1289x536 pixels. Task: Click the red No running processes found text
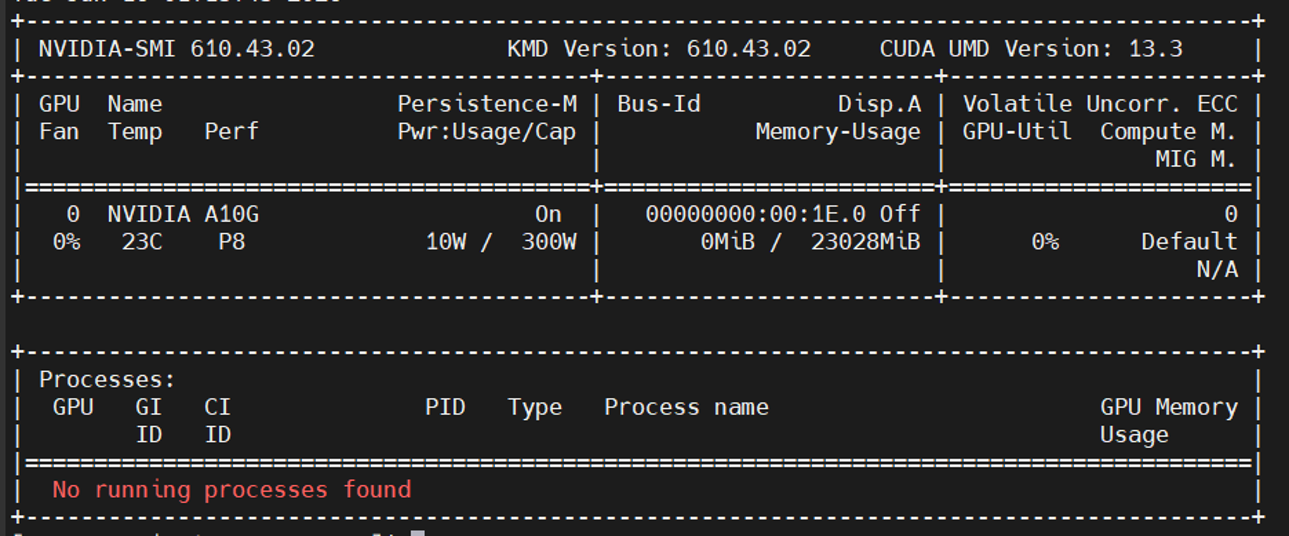[231, 490]
